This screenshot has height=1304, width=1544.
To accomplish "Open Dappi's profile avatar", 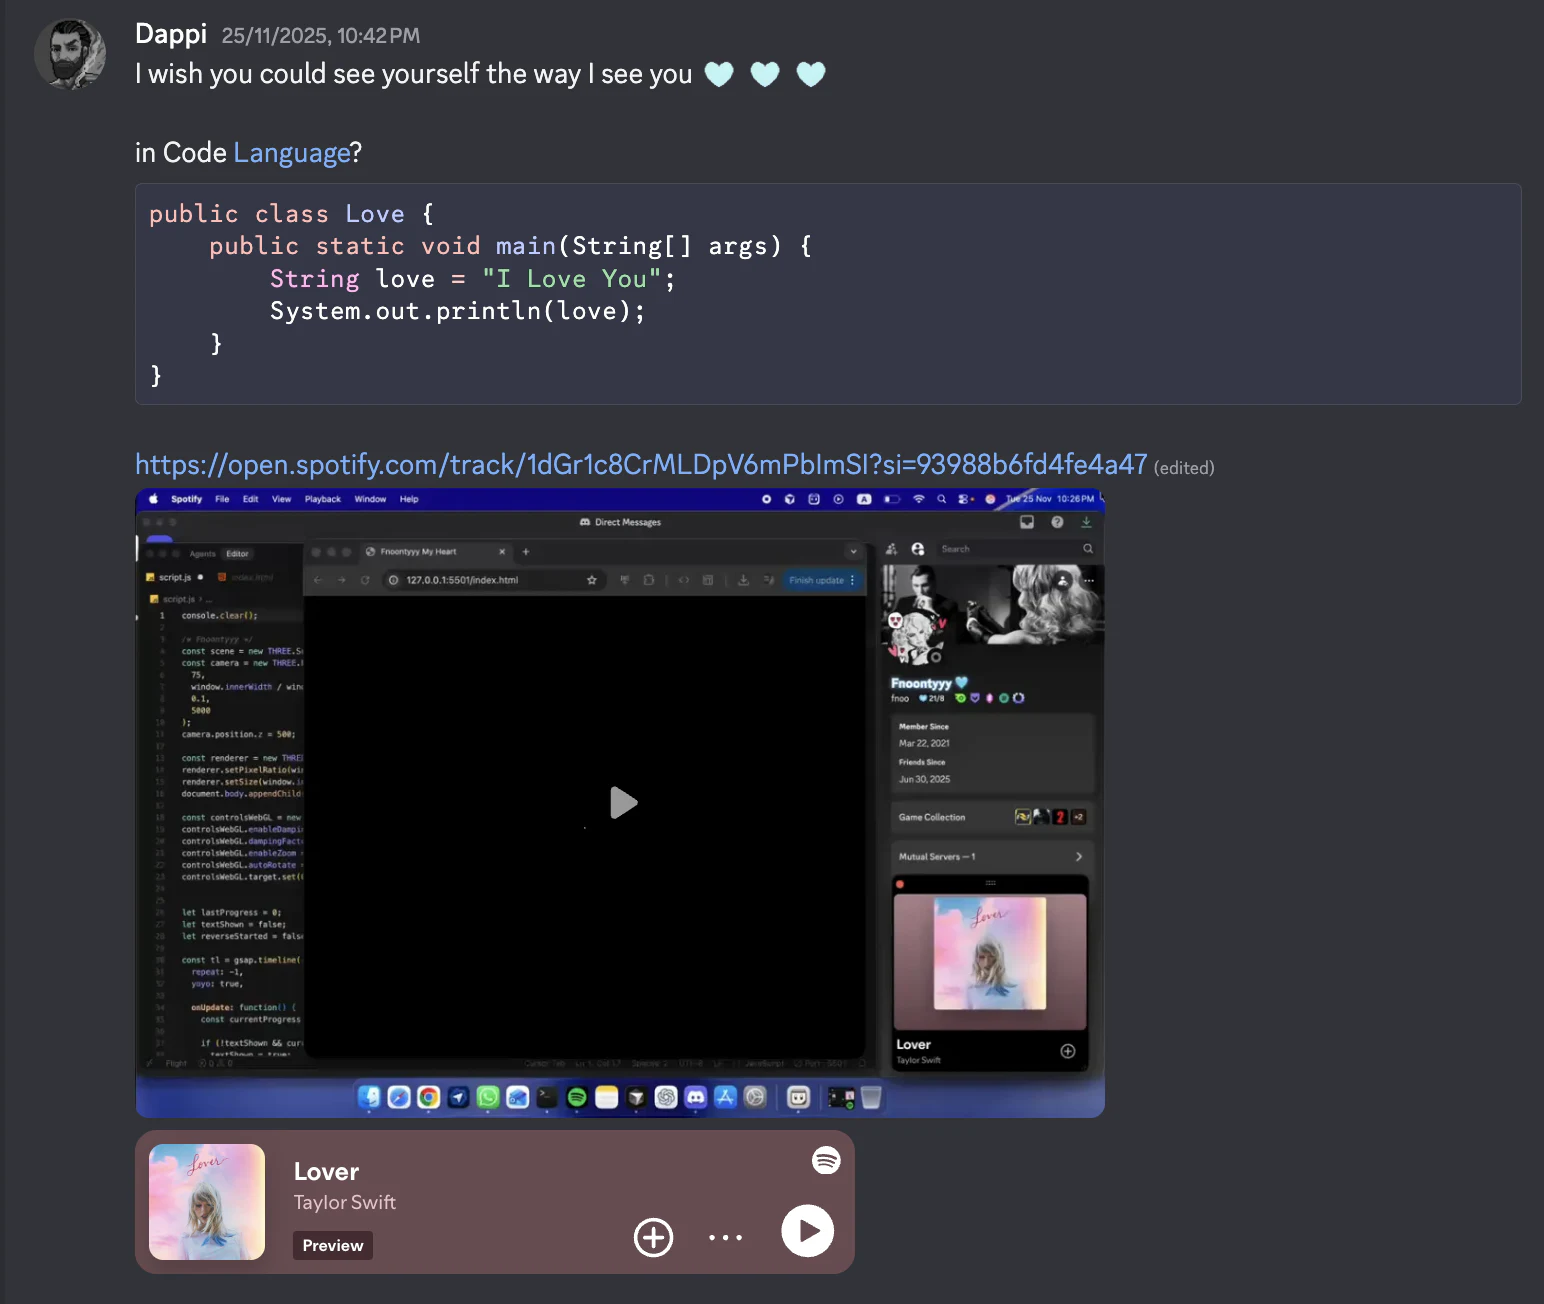I will pyautogui.click(x=70, y=54).
